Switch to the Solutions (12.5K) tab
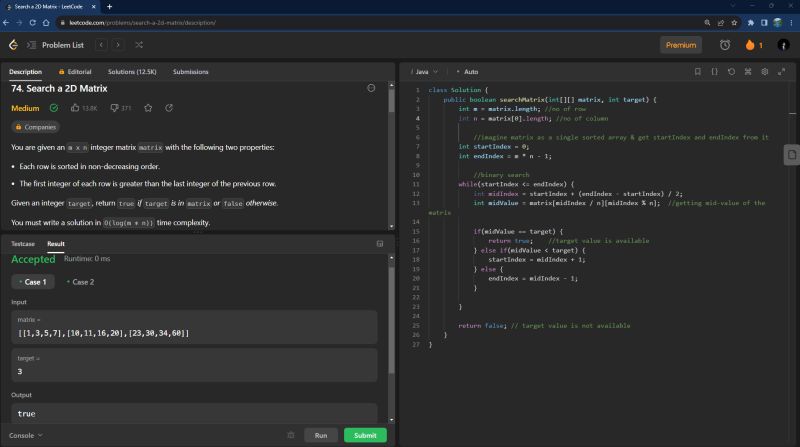The height and width of the screenshot is (447, 800). pos(132,72)
